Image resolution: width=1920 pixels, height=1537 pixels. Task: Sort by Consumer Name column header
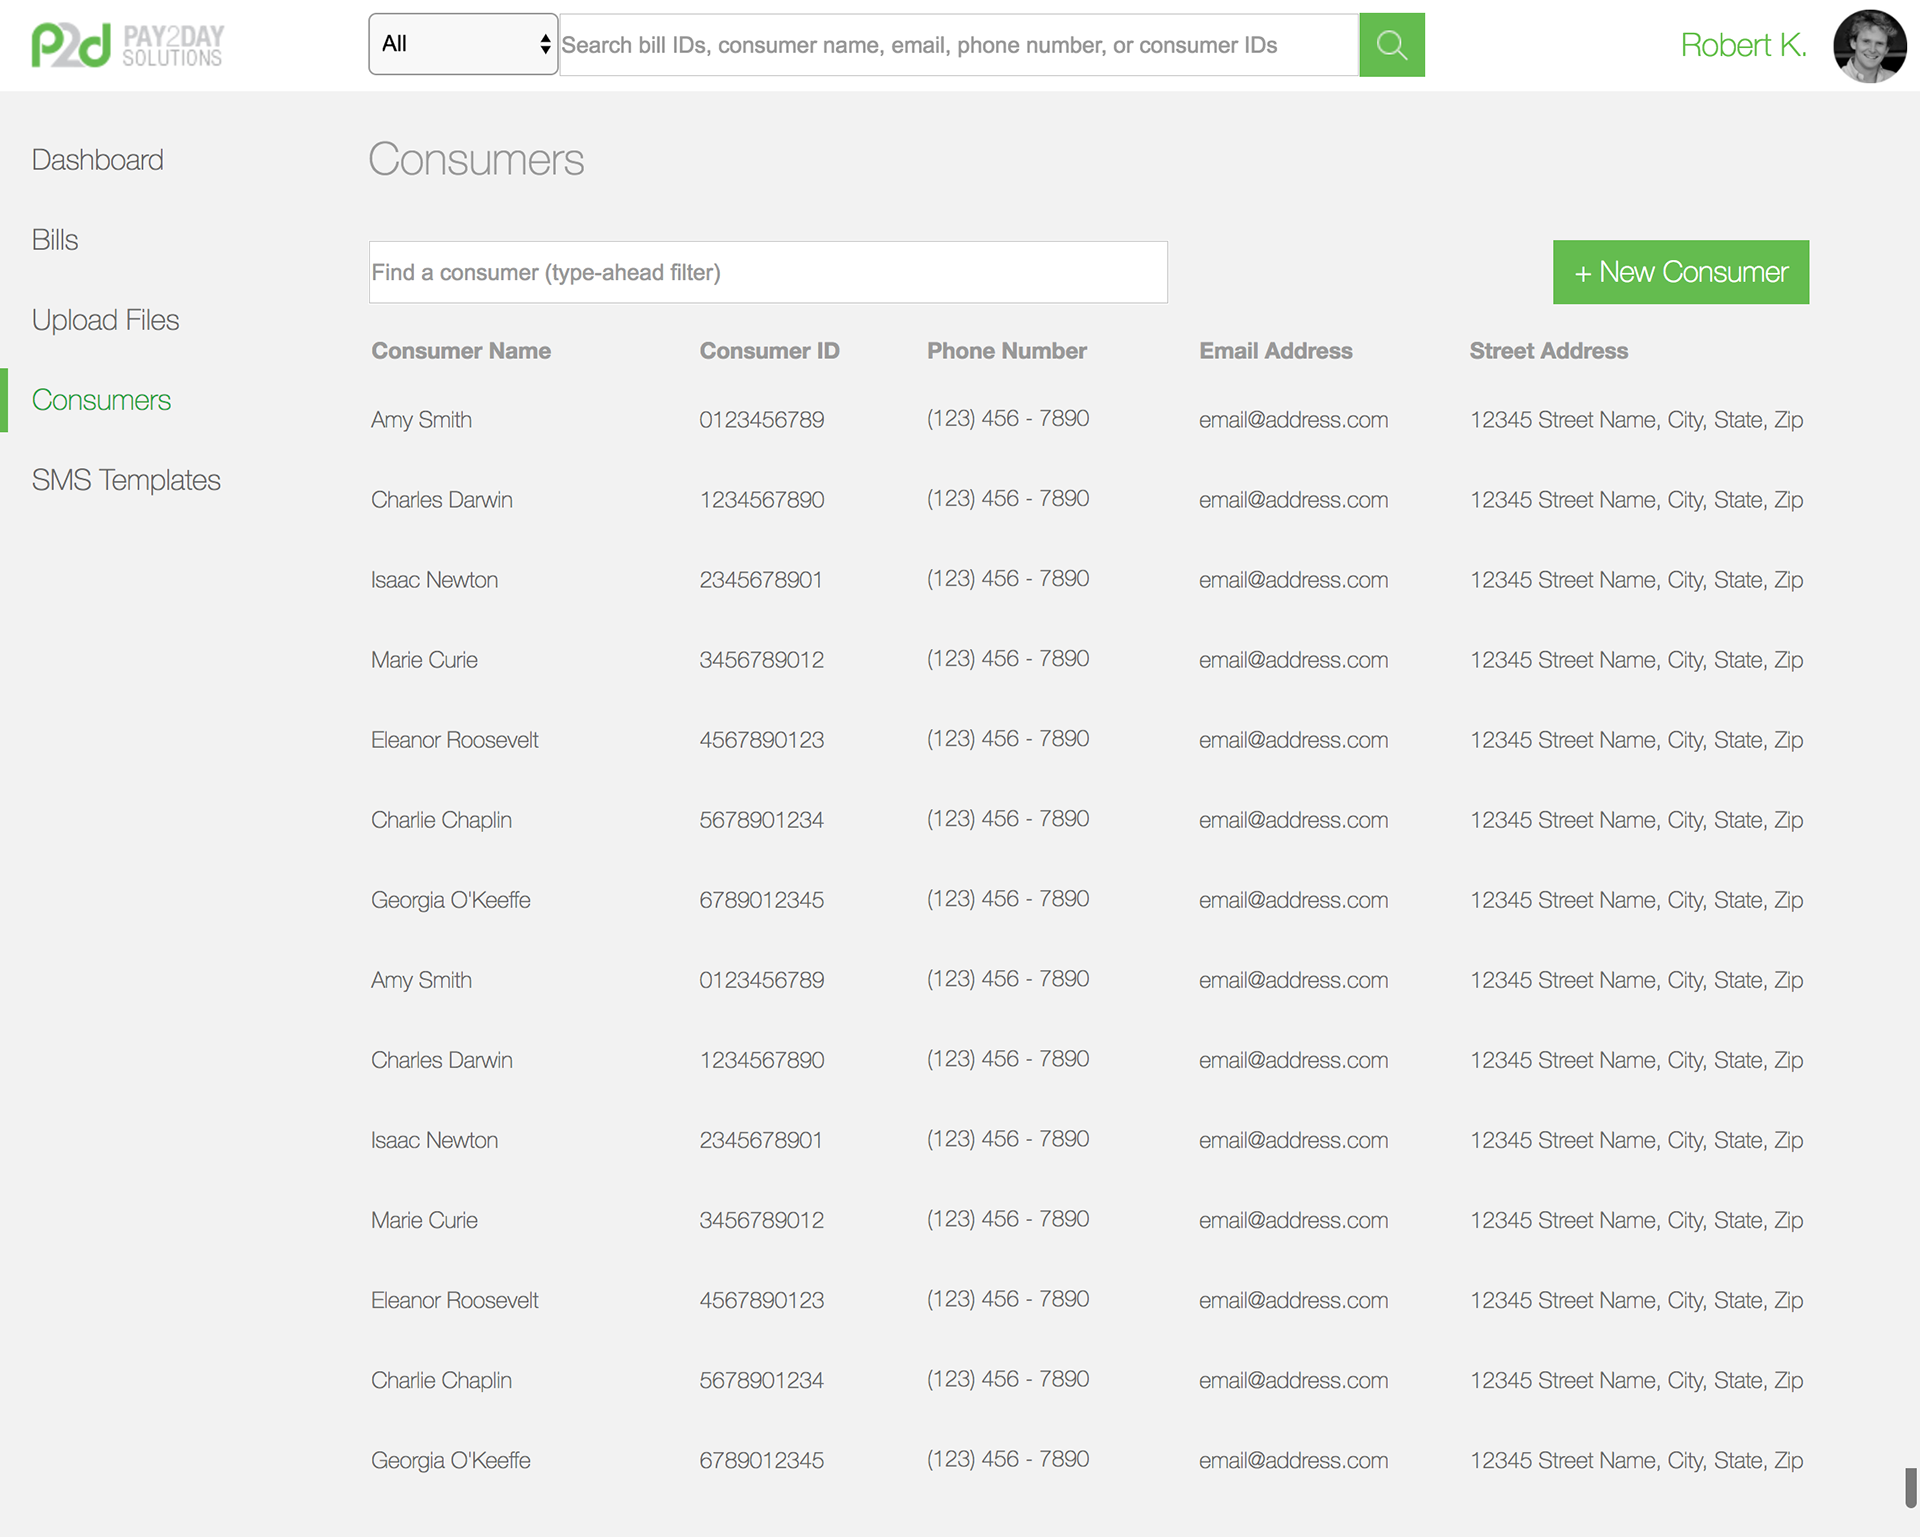(x=461, y=351)
